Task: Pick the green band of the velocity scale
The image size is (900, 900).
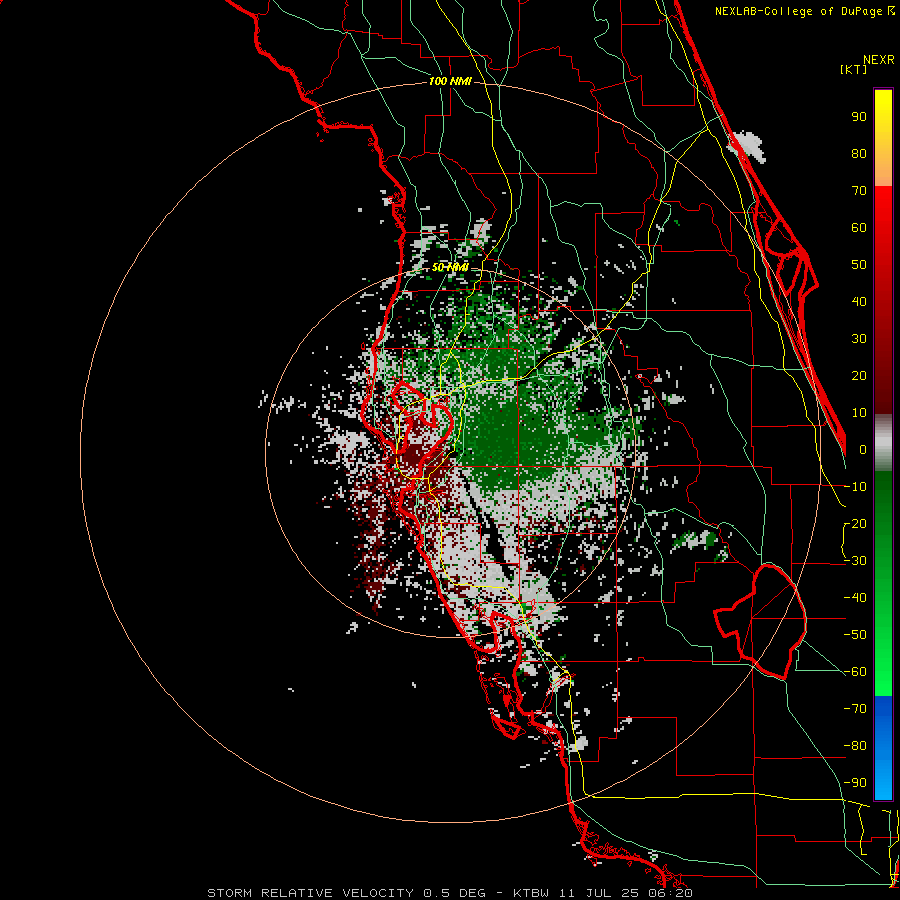Action: [883, 583]
